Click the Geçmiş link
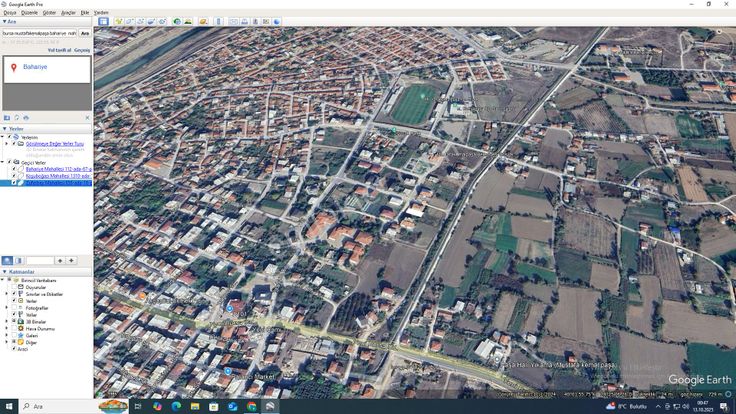The image size is (736, 414). pyautogui.click(x=82, y=49)
